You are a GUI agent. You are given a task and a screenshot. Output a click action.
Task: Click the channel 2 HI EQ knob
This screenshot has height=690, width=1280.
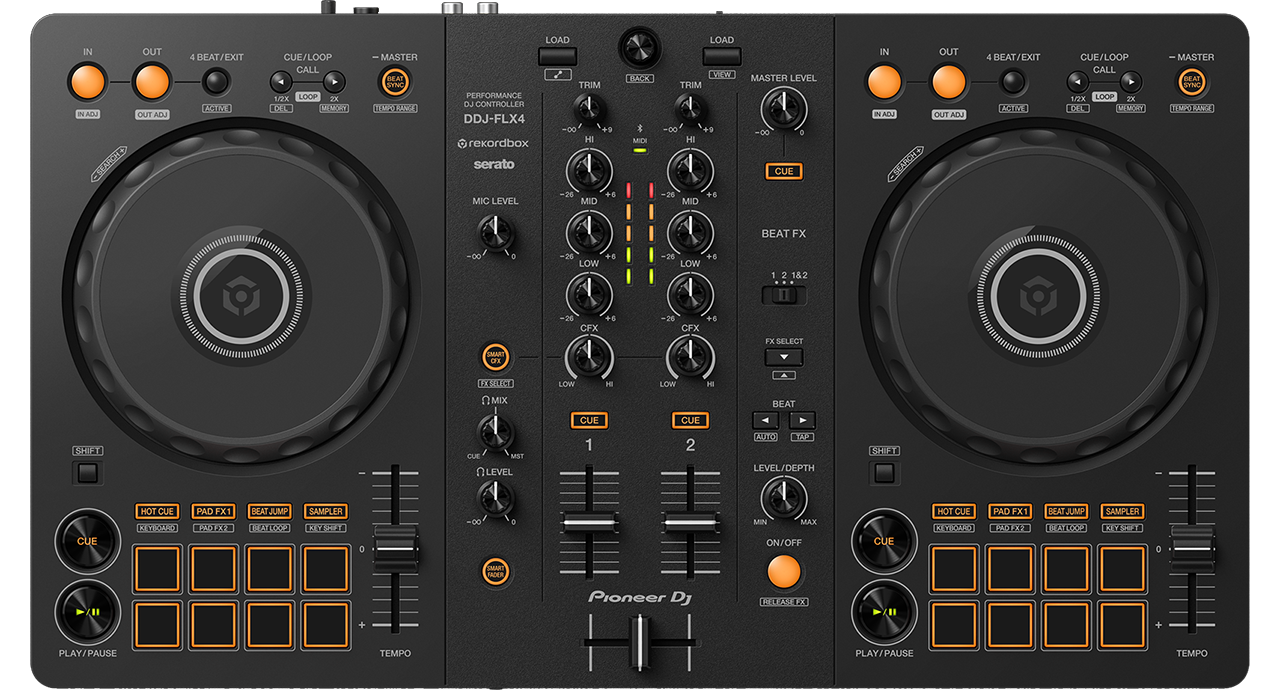(x=690, y=171)
